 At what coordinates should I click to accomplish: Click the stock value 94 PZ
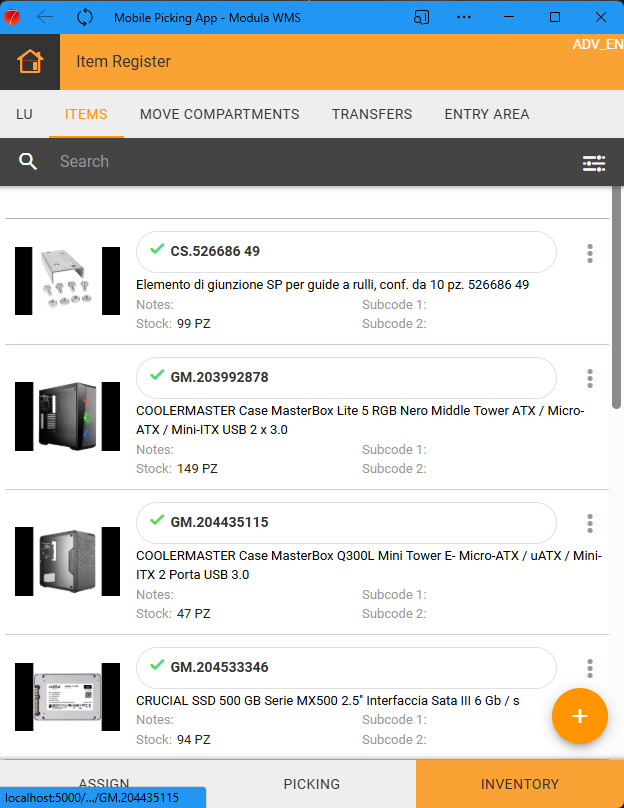[194, 739]
